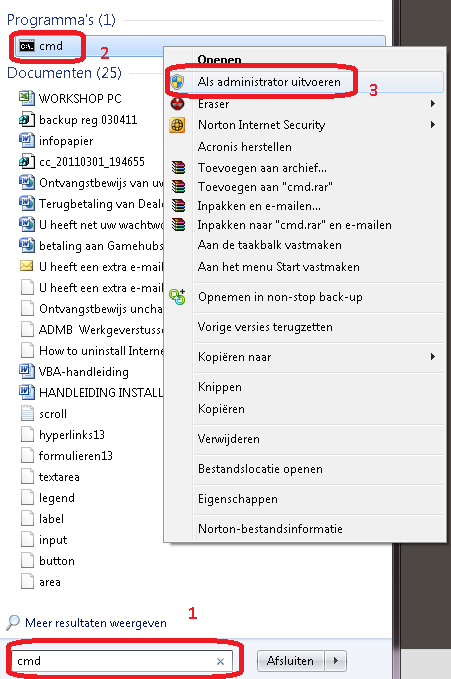The width and height of the screenshot is (451, 679).
Task: Clear the search box with the X
Action: (x=221, y=661)
